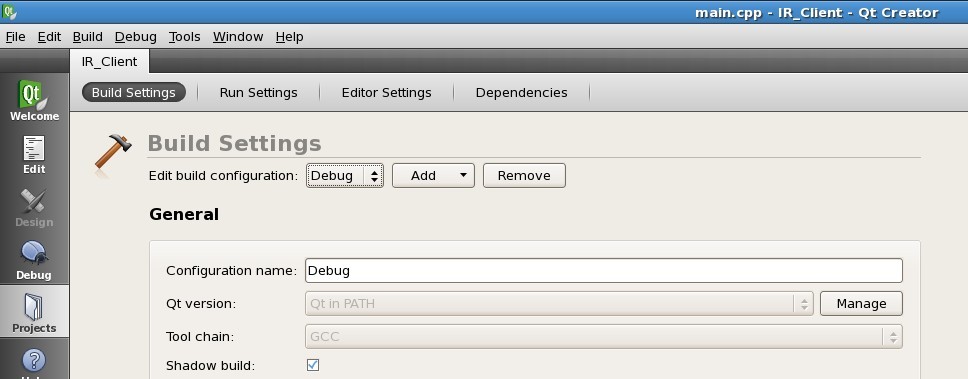Open the Qt version combo box
This screenshot has width=968, height=379.
coord(559,304)
